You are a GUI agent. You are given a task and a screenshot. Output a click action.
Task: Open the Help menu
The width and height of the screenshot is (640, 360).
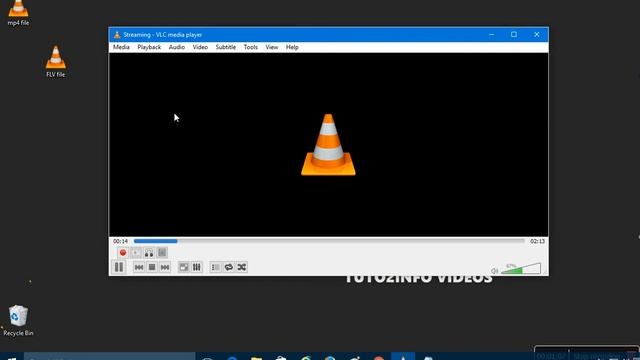click(x=292, y=47)
